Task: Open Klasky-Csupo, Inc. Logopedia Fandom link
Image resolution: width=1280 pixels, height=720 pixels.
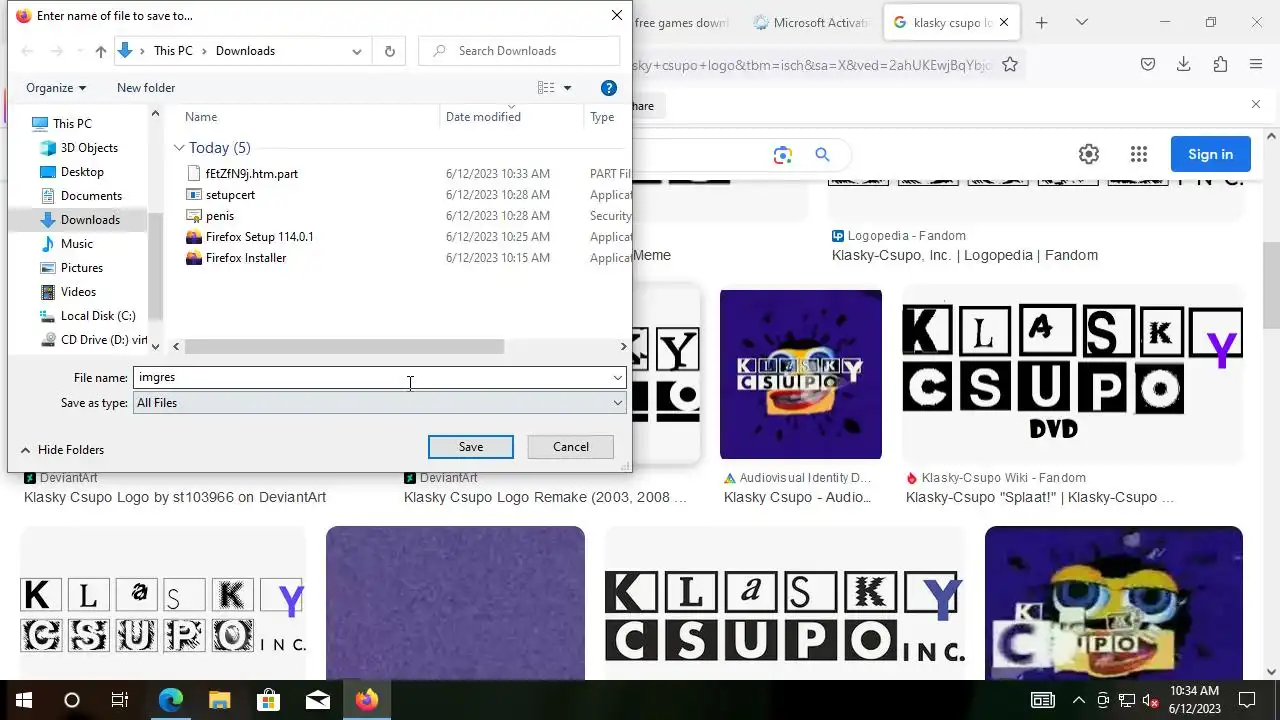Action: tap(964, 255)
